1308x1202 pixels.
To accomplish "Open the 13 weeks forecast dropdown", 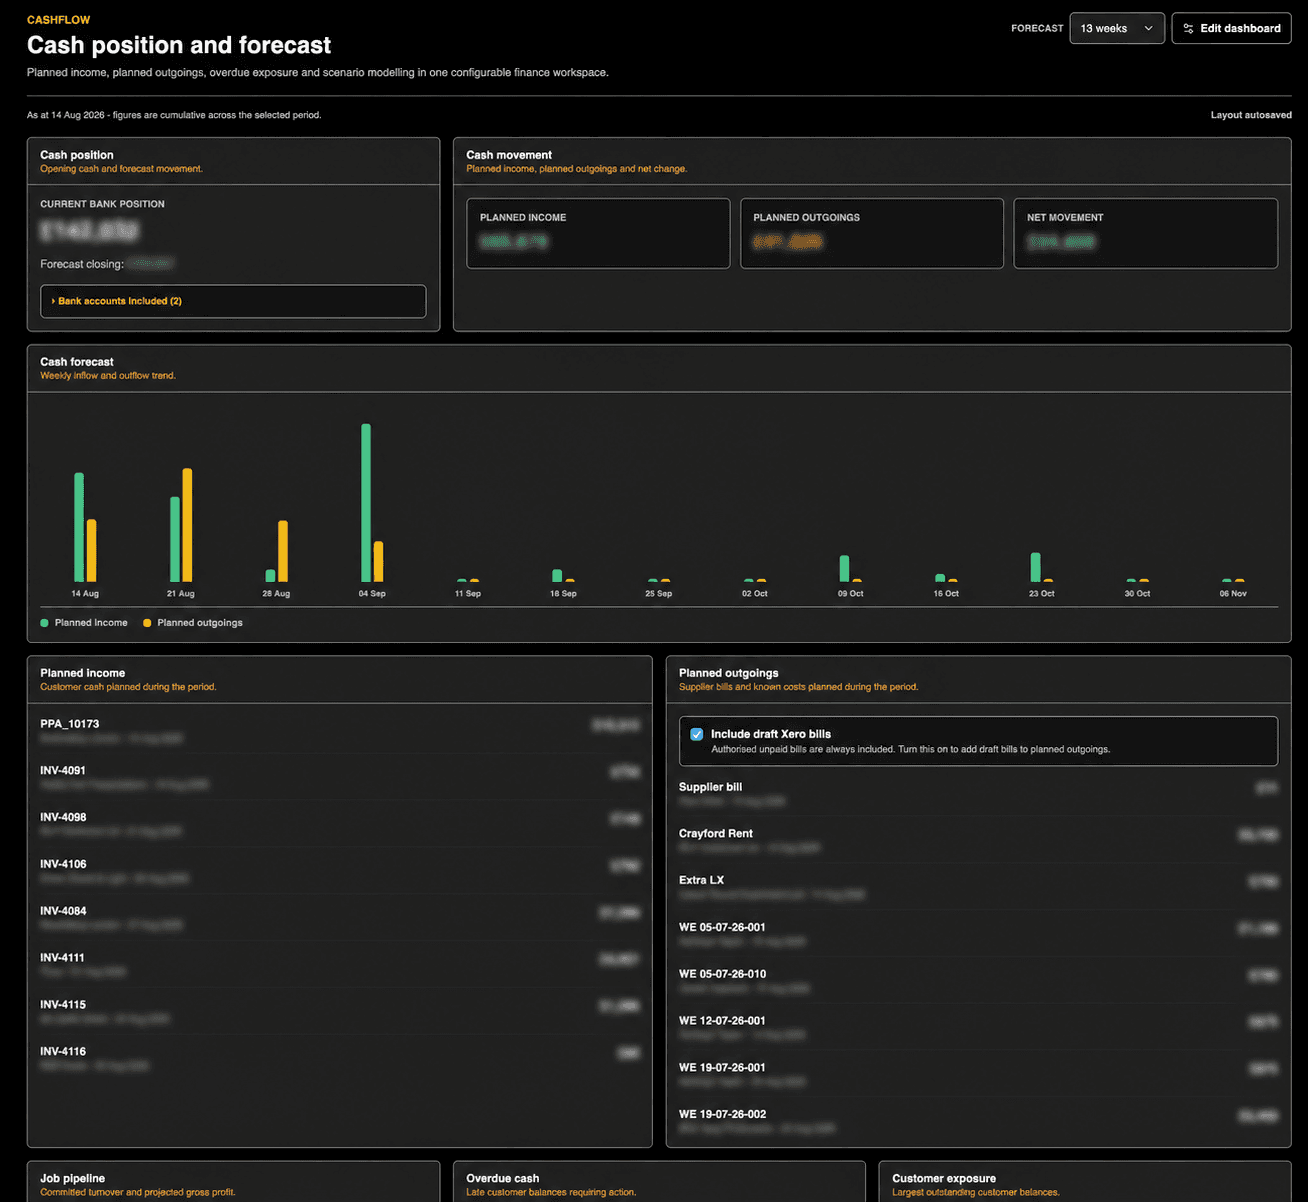I will point(1117,28).
